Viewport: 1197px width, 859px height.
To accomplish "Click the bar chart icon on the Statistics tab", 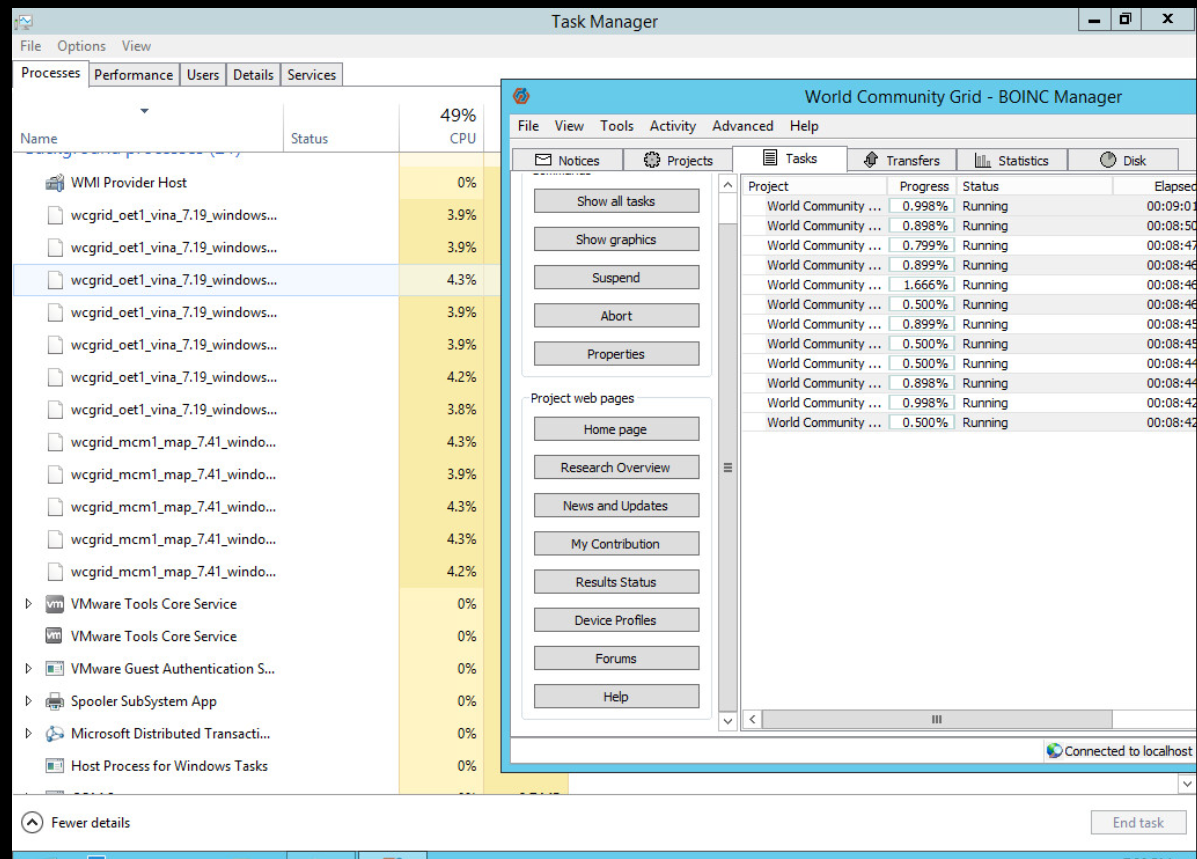I will click(982, 160).
